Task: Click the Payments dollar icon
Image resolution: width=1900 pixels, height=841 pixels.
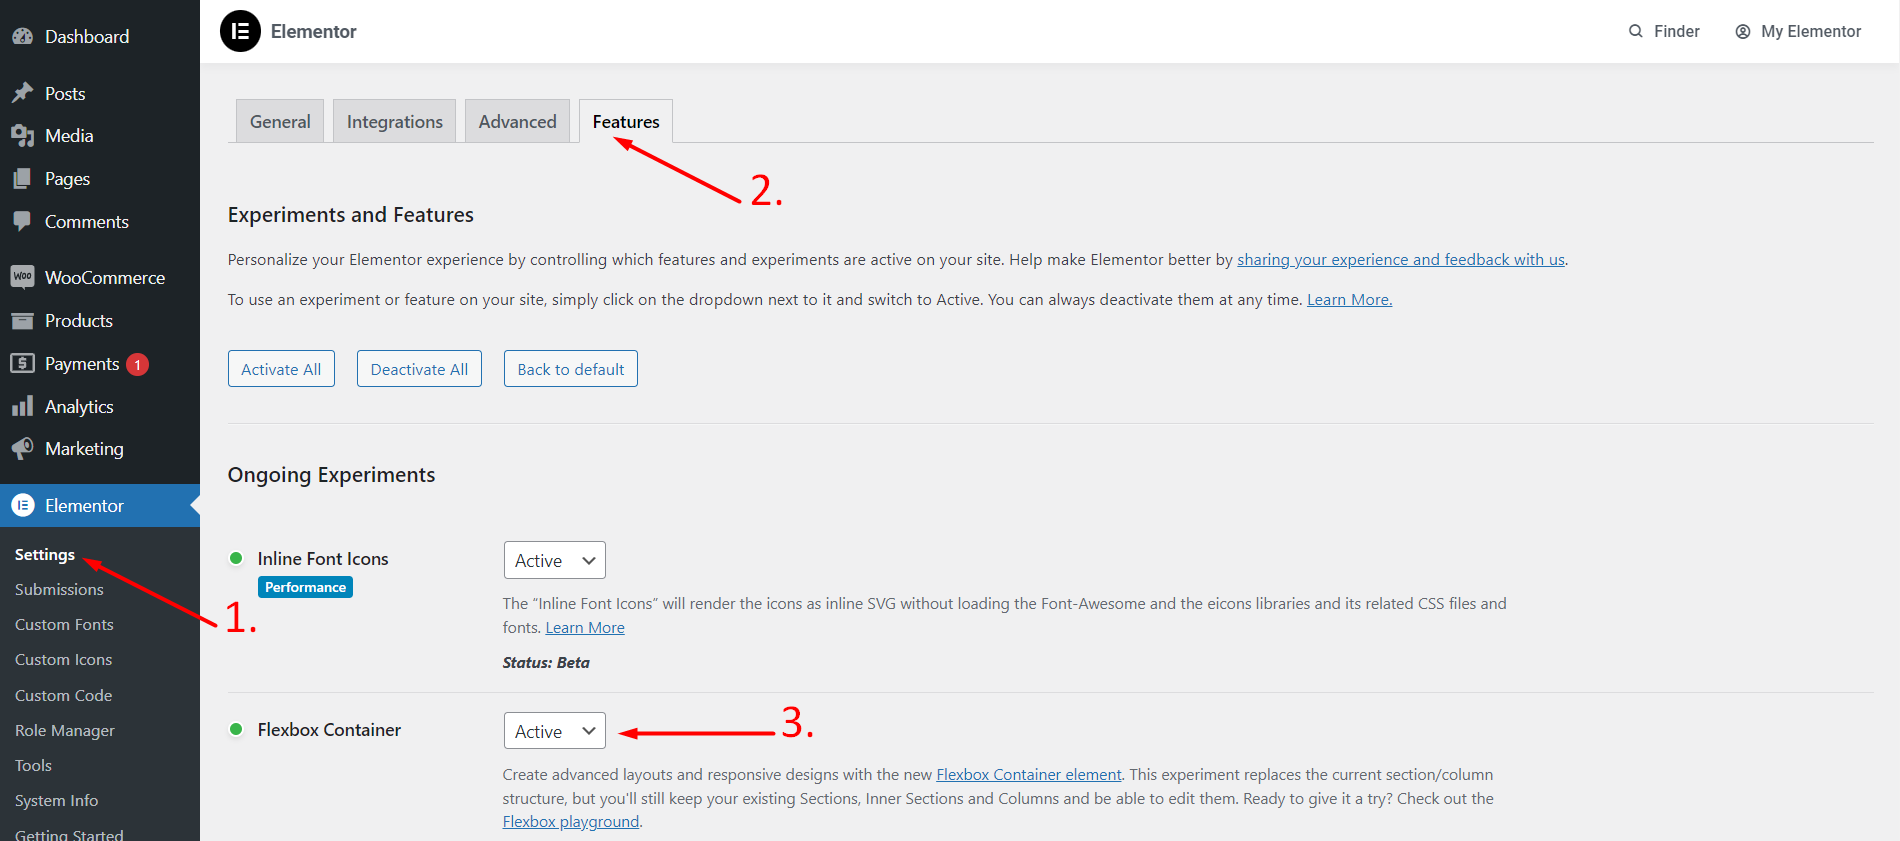Action: [22, 363]
